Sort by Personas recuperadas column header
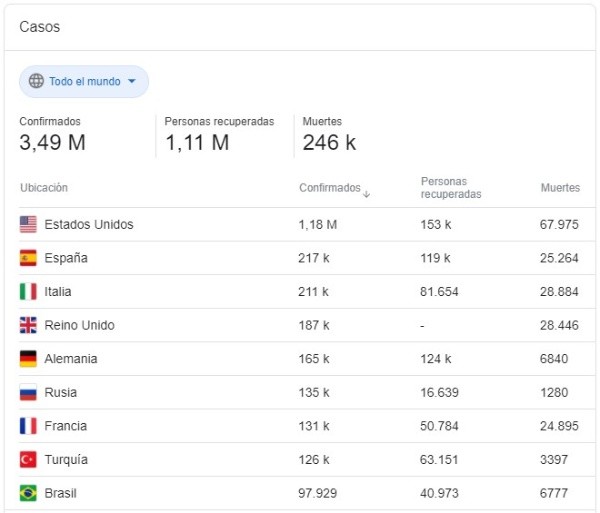600x513 pixels. point(451,188)
